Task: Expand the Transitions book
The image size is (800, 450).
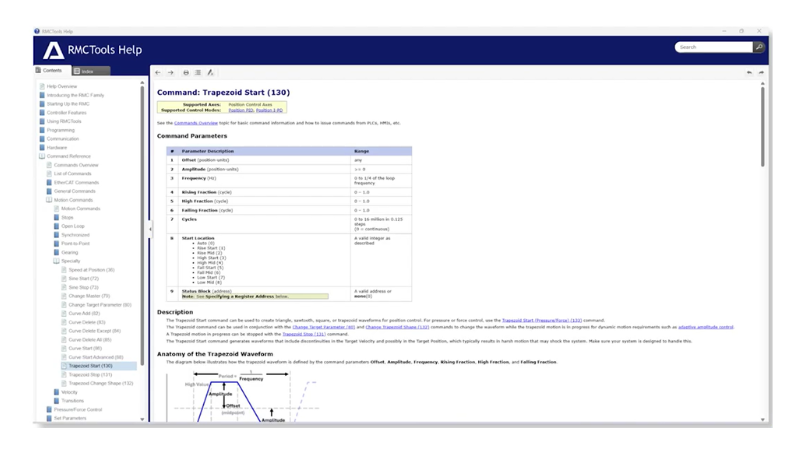Action: tap(57, 401)
